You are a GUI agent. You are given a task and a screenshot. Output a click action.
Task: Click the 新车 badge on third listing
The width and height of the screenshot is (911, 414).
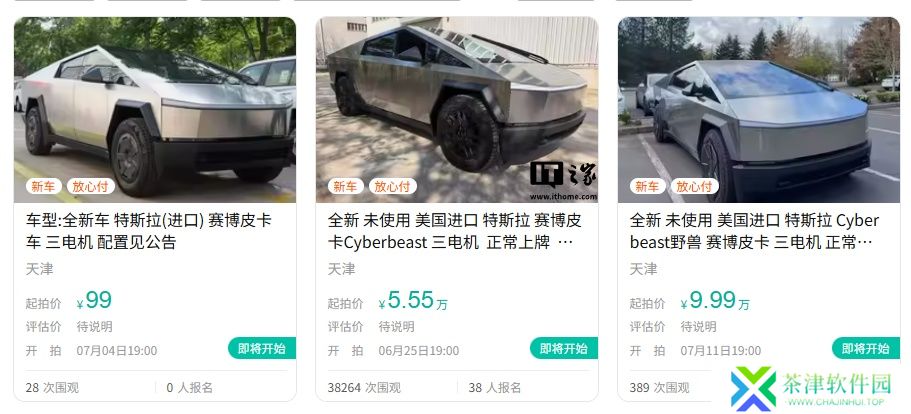[648, 186]
